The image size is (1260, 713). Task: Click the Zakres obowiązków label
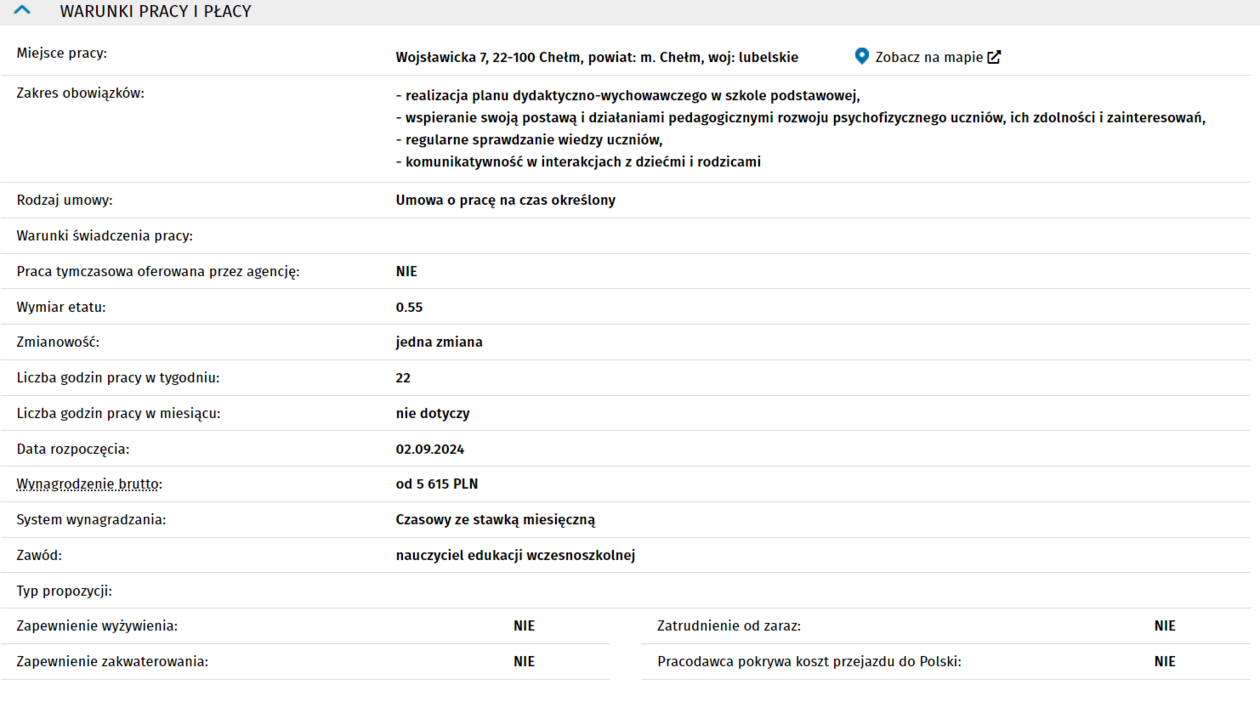point(80,93)
